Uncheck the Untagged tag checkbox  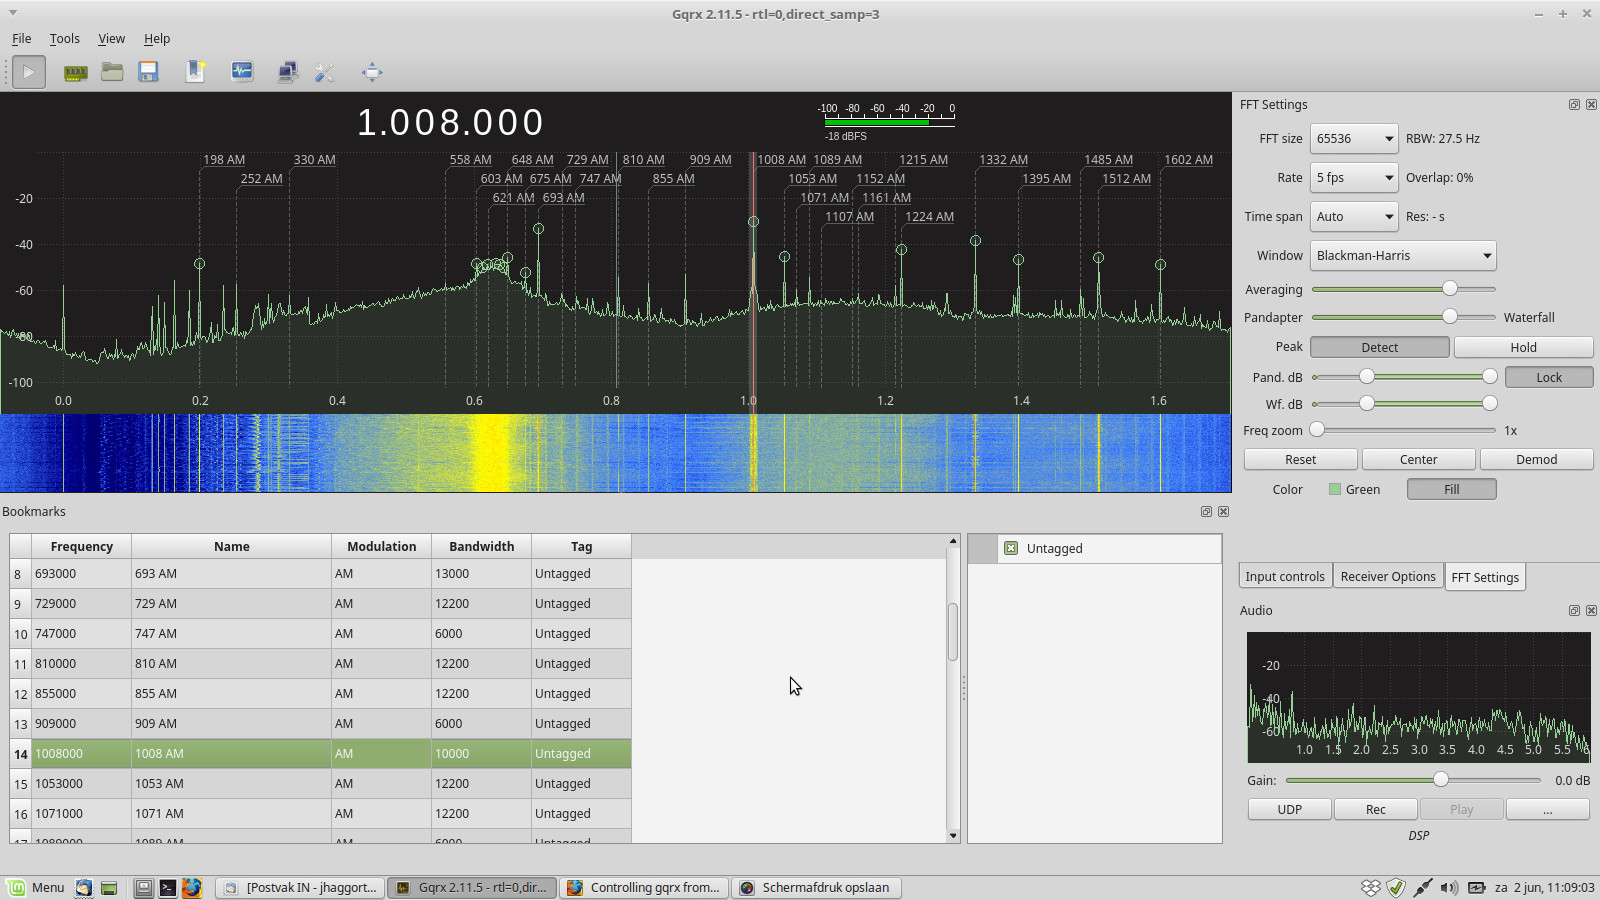[x=1011, y=548]
